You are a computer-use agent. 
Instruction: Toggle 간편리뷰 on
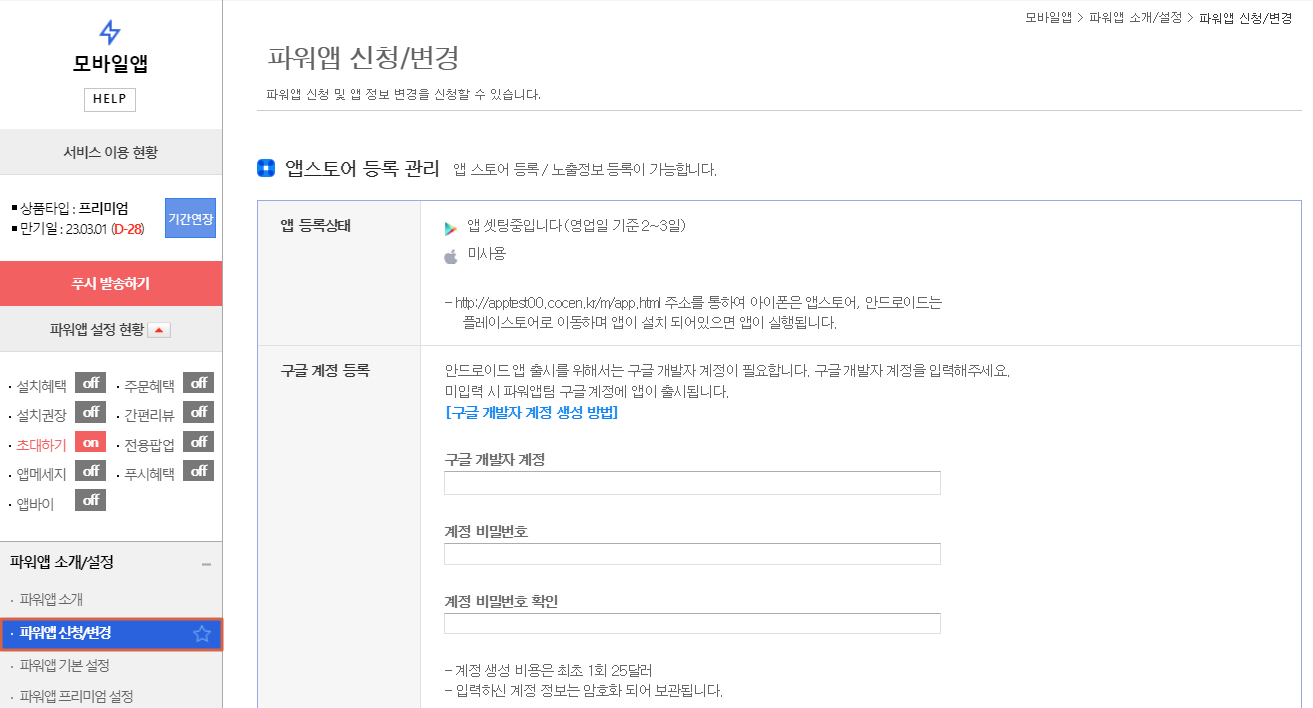click(198, 412)
